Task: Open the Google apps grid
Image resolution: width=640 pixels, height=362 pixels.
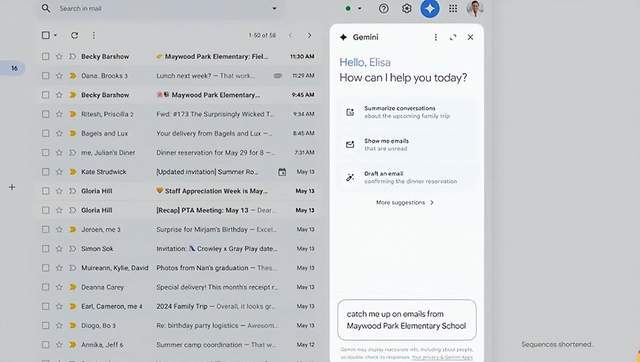Action: pyautogui.click(x=453, y=9)
